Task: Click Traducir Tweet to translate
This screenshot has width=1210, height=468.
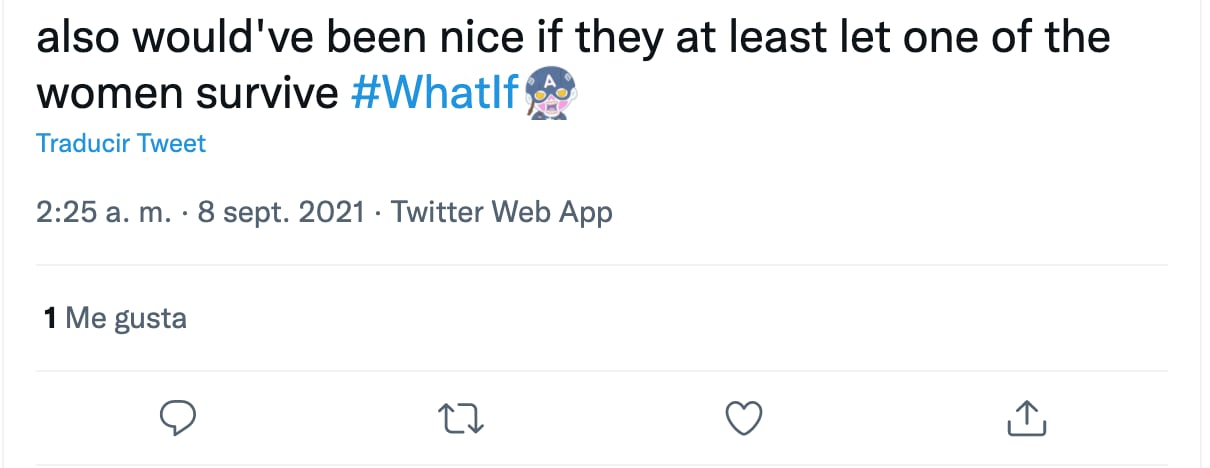Action: [x=120, y=144]
